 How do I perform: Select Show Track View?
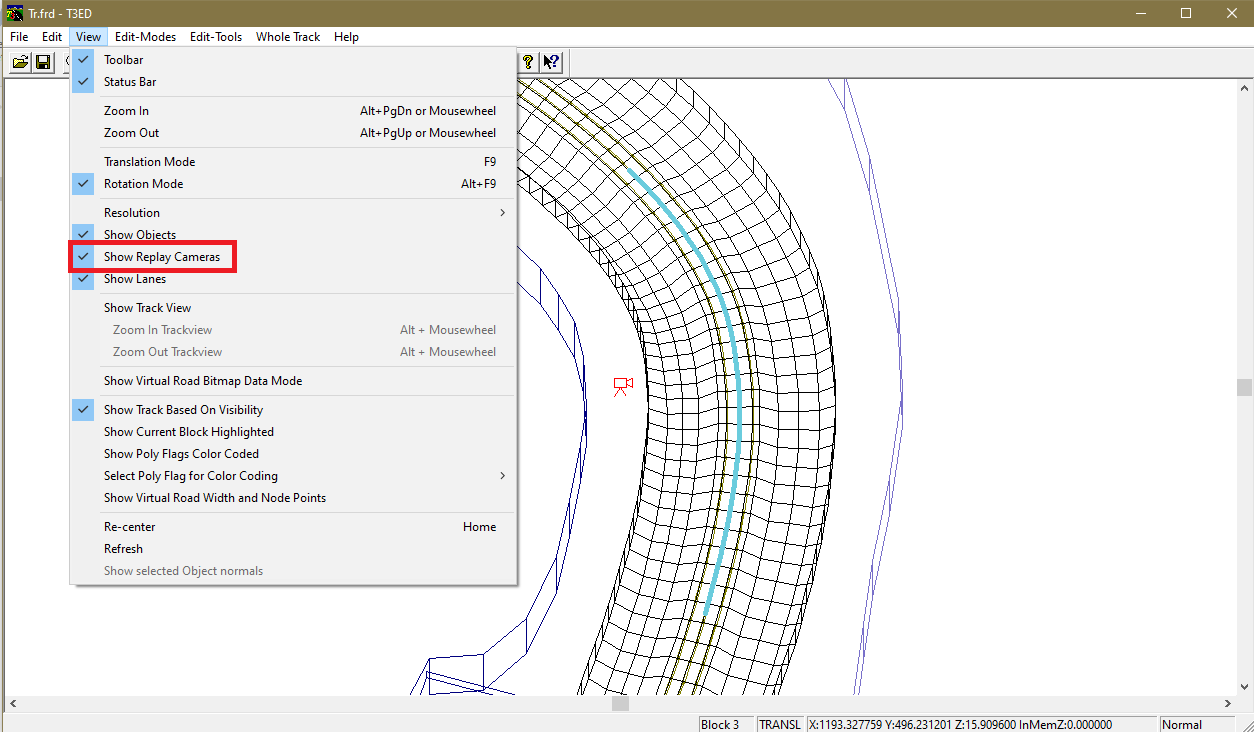click(x=293, y=308)
